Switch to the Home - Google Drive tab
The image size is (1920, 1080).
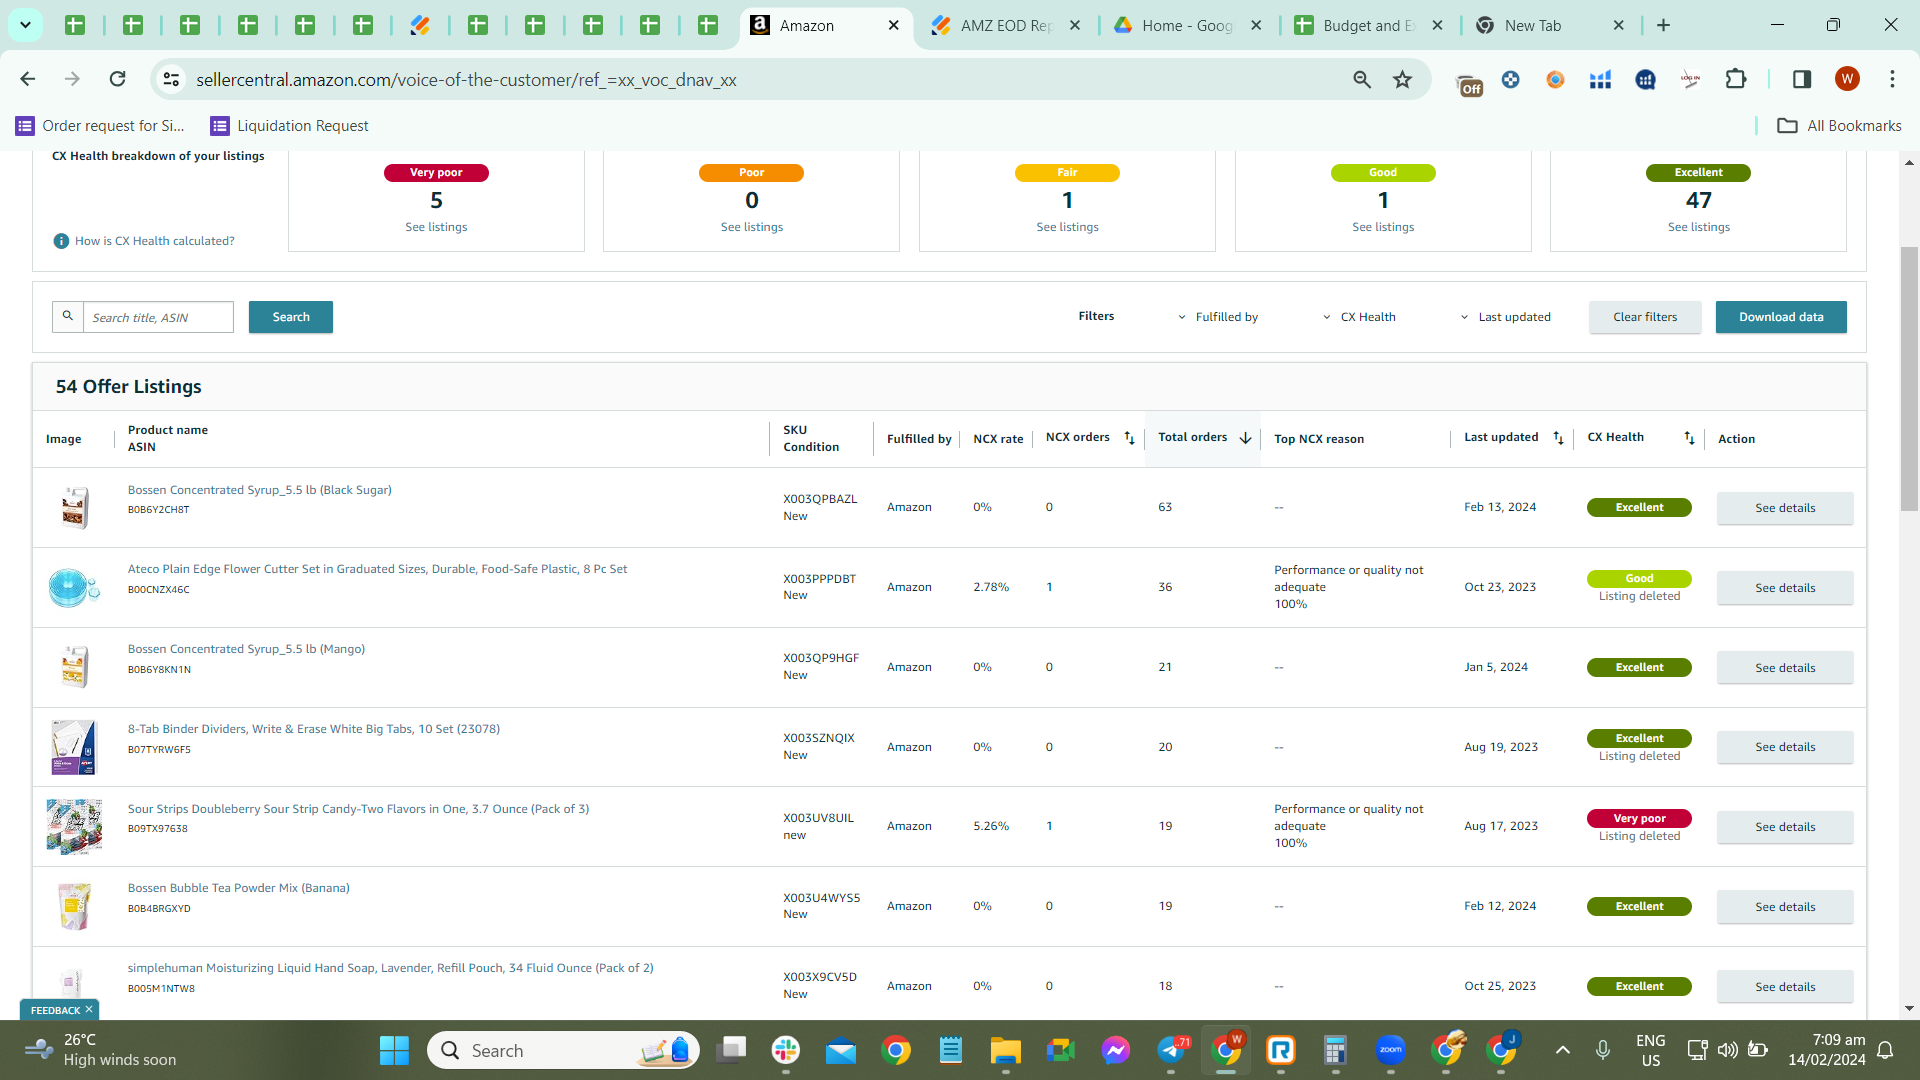click(1187, 26)
